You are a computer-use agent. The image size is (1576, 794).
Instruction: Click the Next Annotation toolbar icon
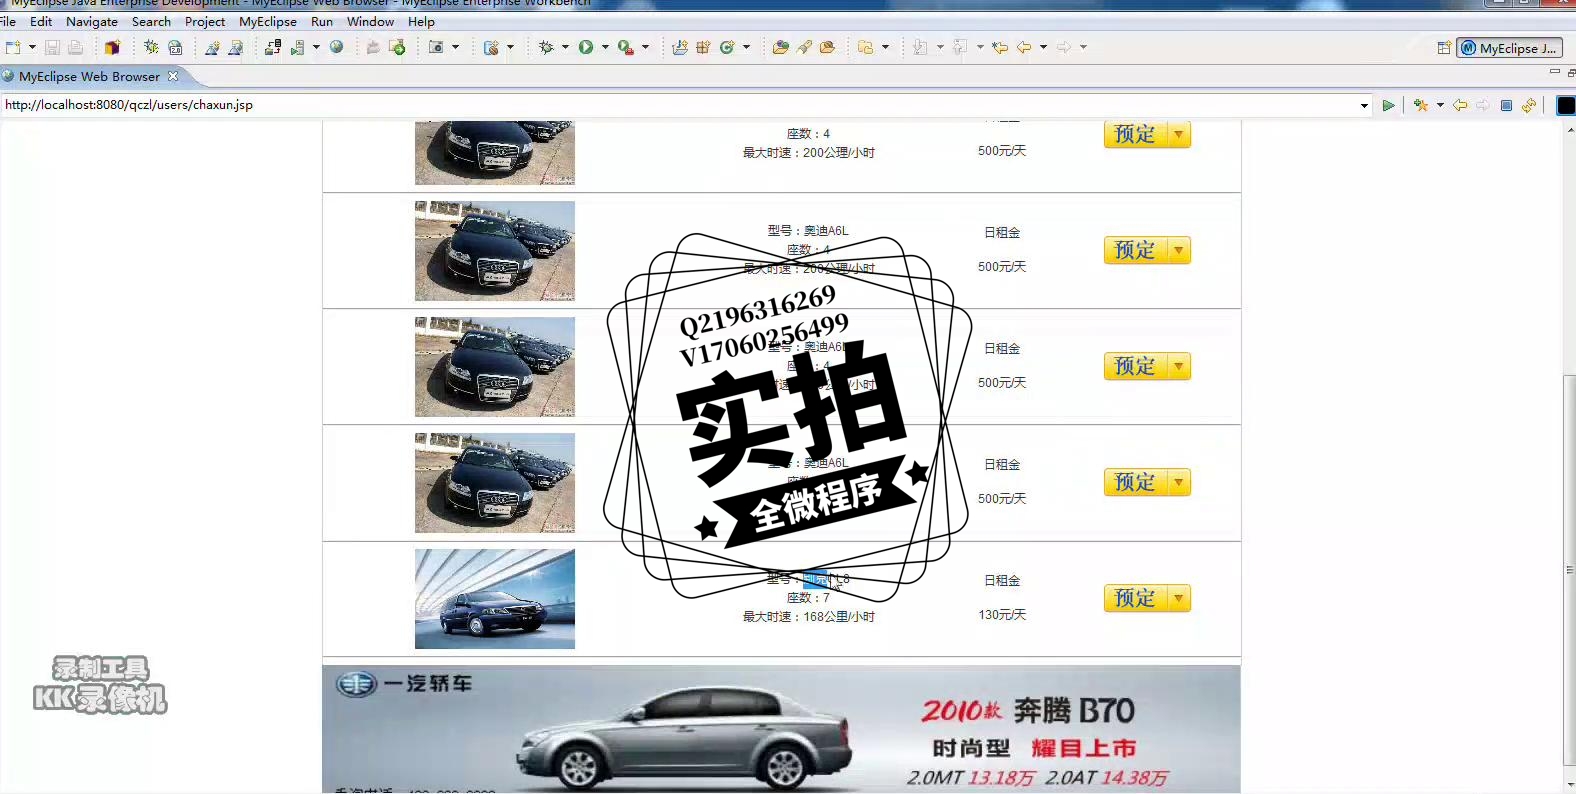point(920,47)
